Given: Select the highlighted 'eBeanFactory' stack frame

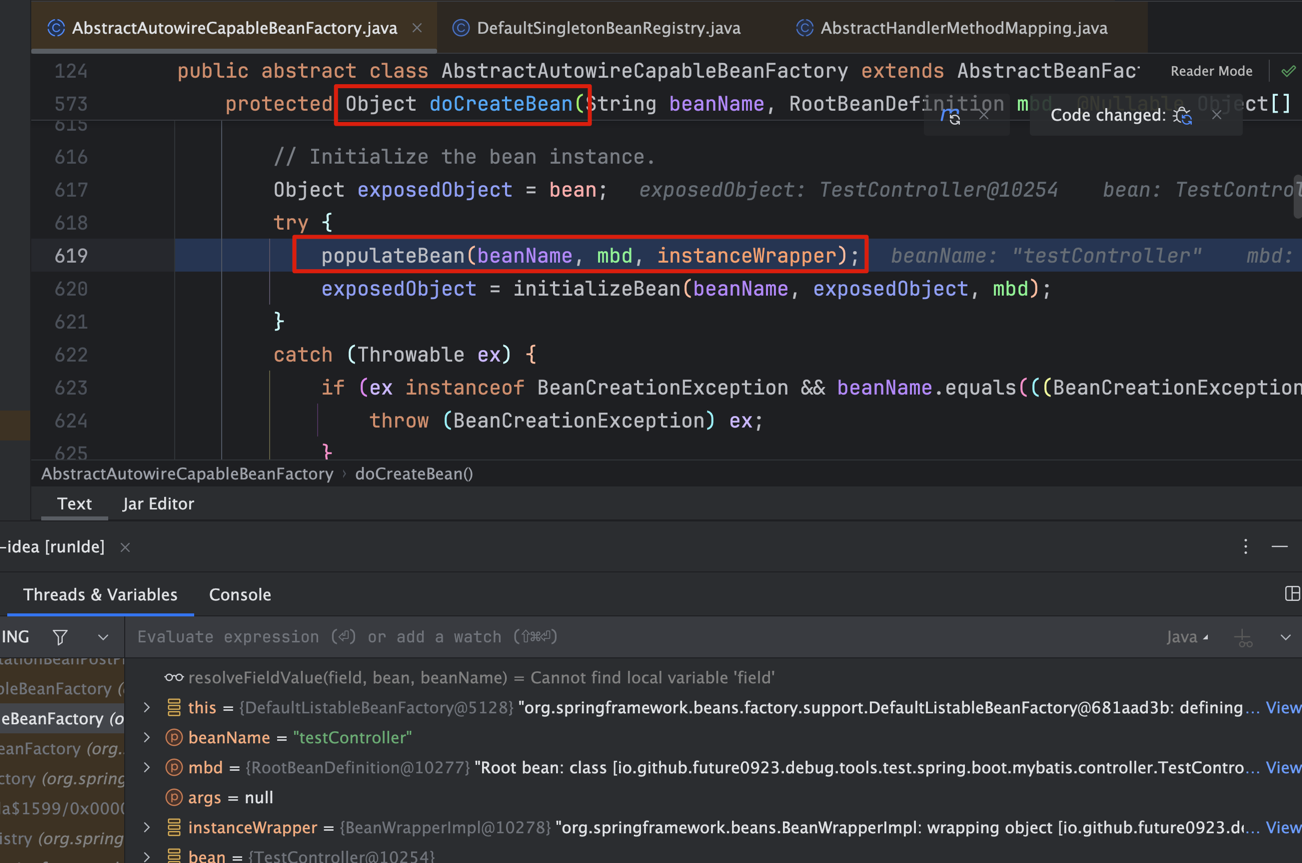Looking at the screenshot, I should [x=62, y=719].
